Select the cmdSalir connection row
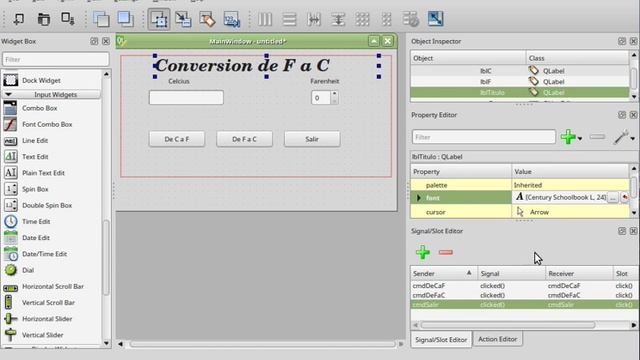The height and width of the screenshot is (360, 640). coord(524,305)
